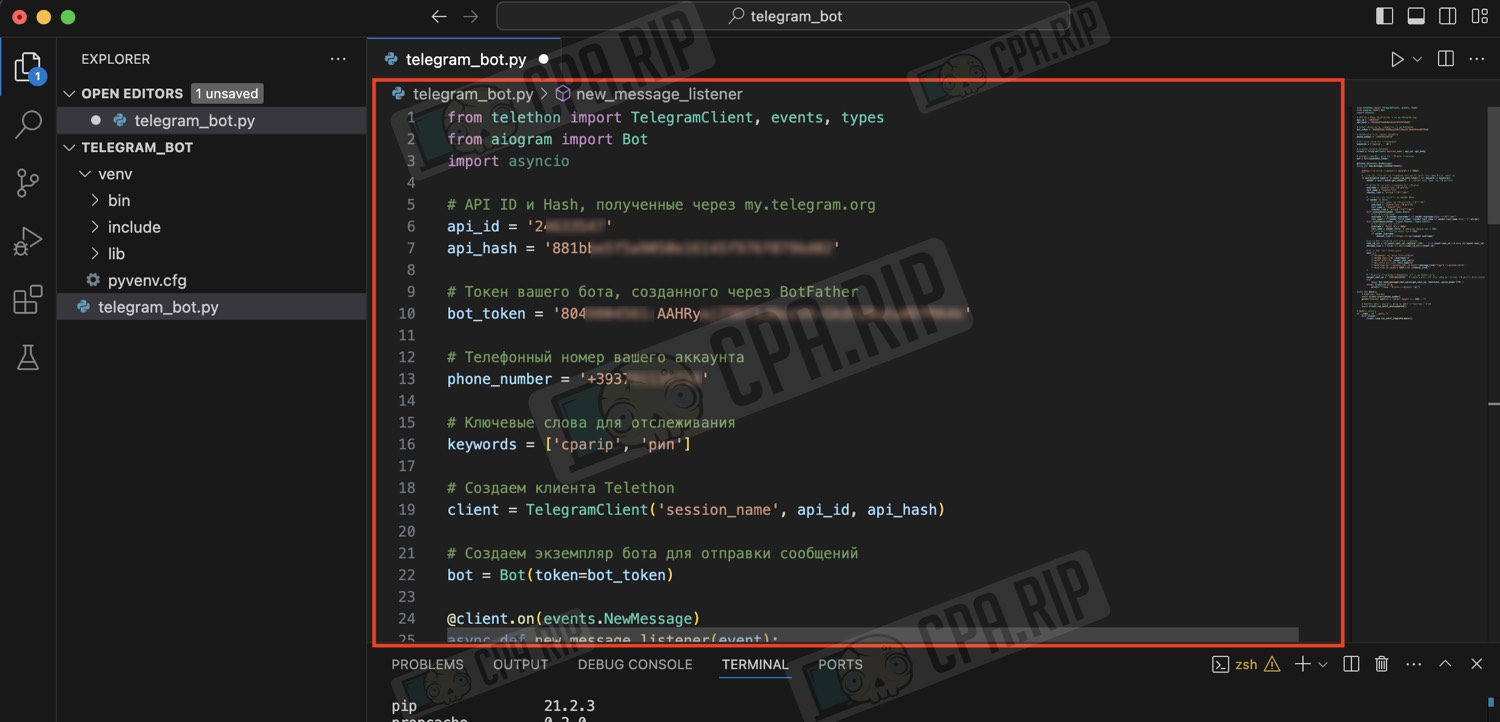Toggle secondary sidebar layout button
1500x722 pixels.
click(x=1447, y=16)
